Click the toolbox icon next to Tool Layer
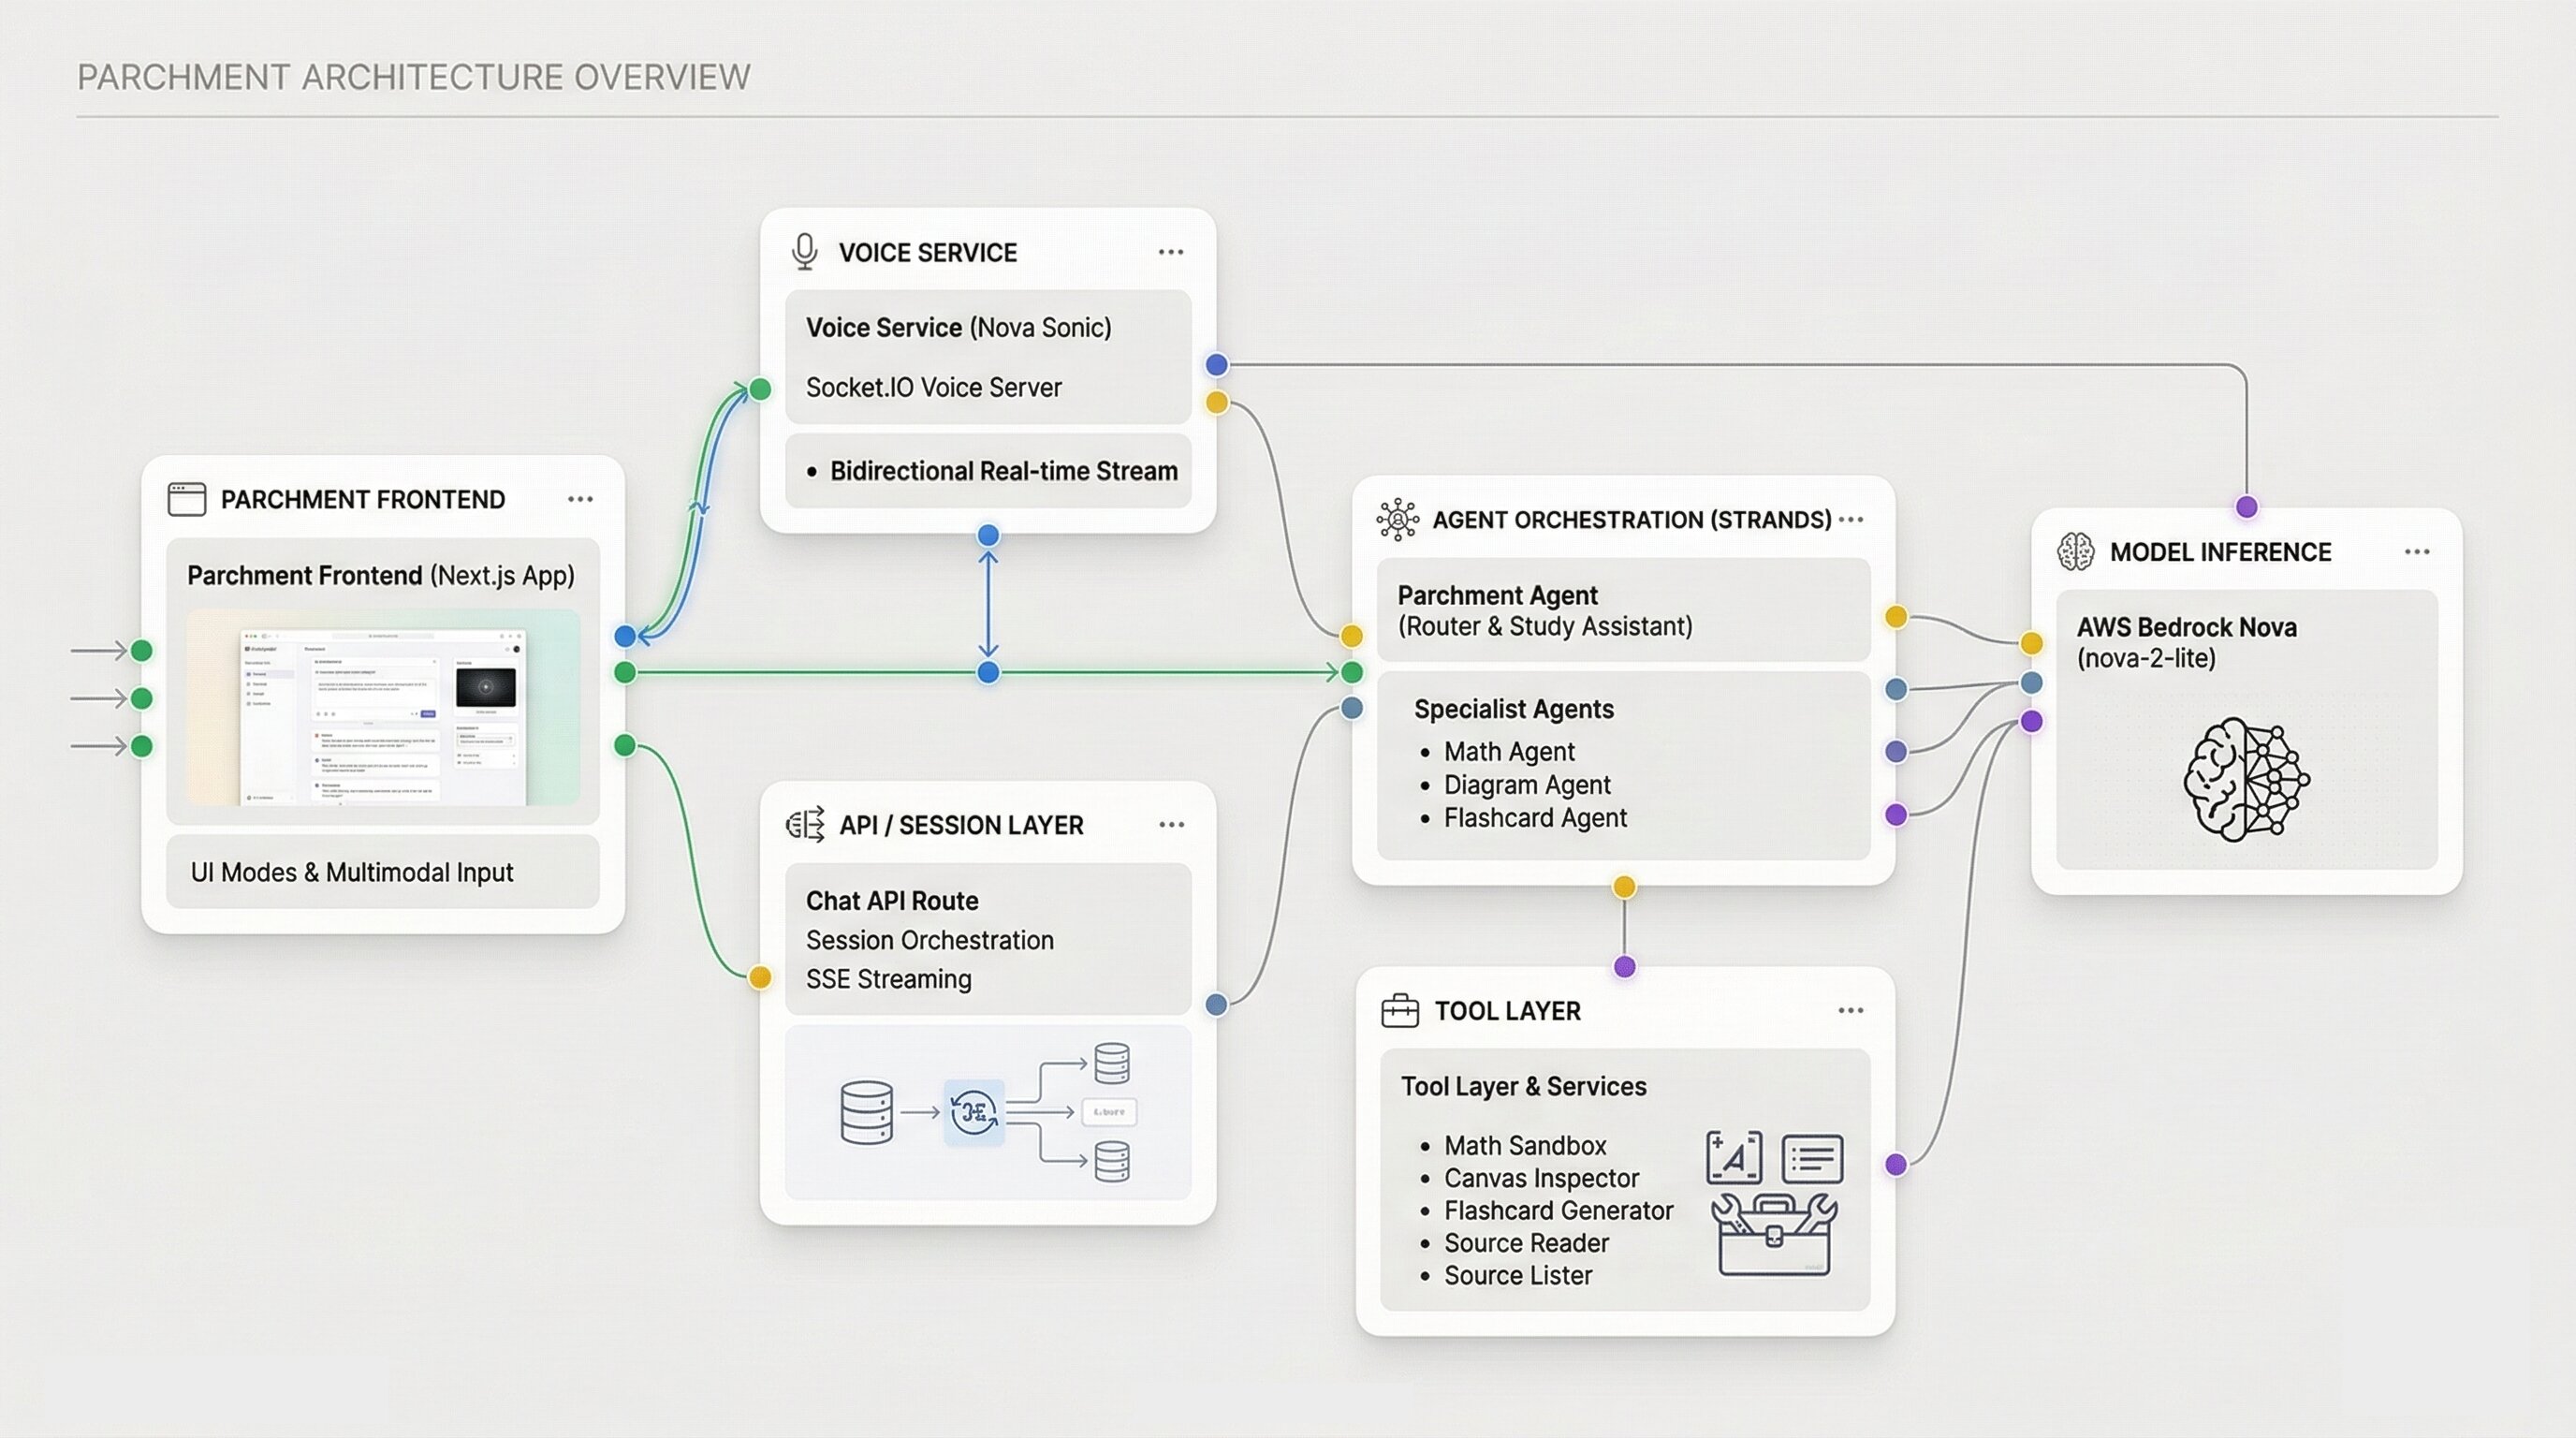Image resolution: width=2576 pixels, height=1438 pixels. click(1399, 1011)
